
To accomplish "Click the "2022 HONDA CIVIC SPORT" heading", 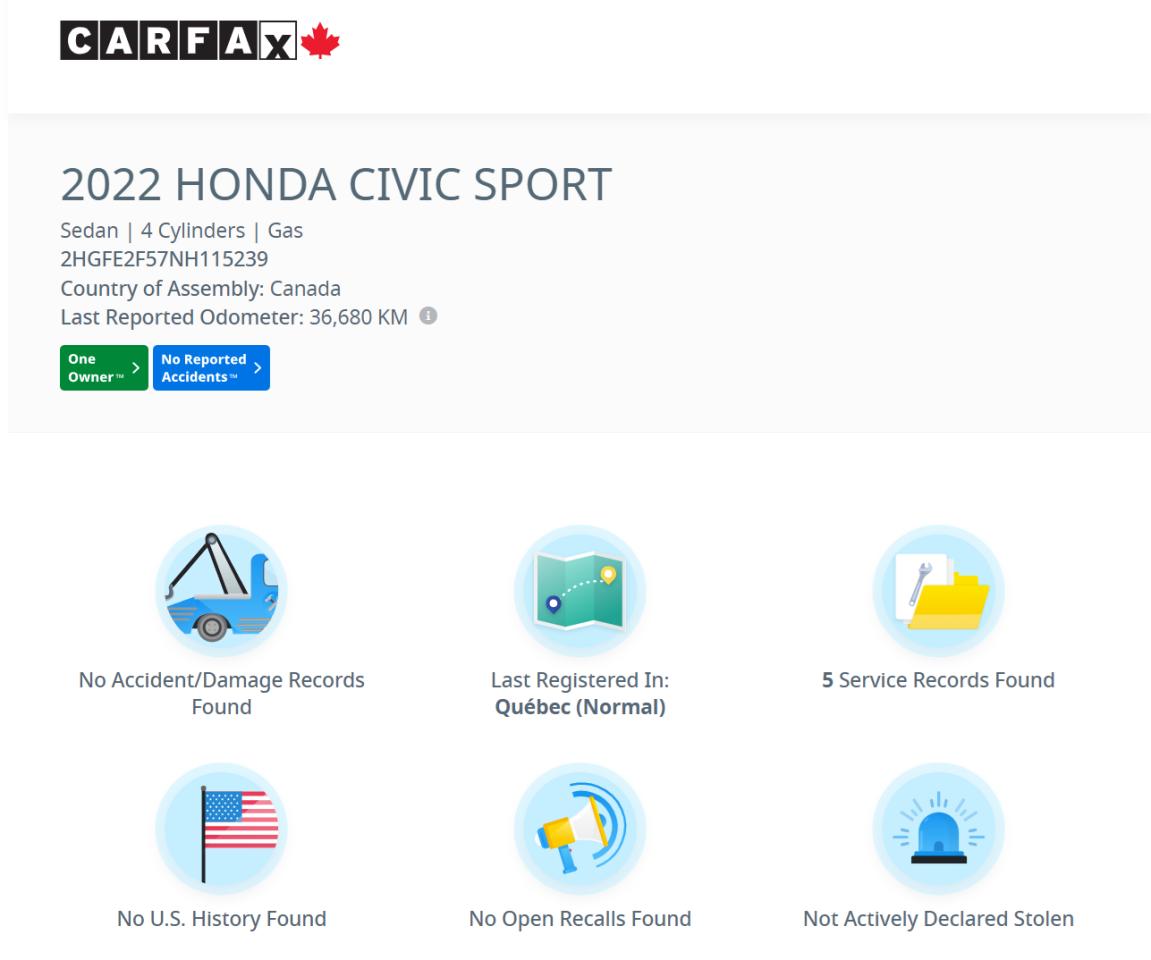I will pyautogui.click(x=336, y=184).
